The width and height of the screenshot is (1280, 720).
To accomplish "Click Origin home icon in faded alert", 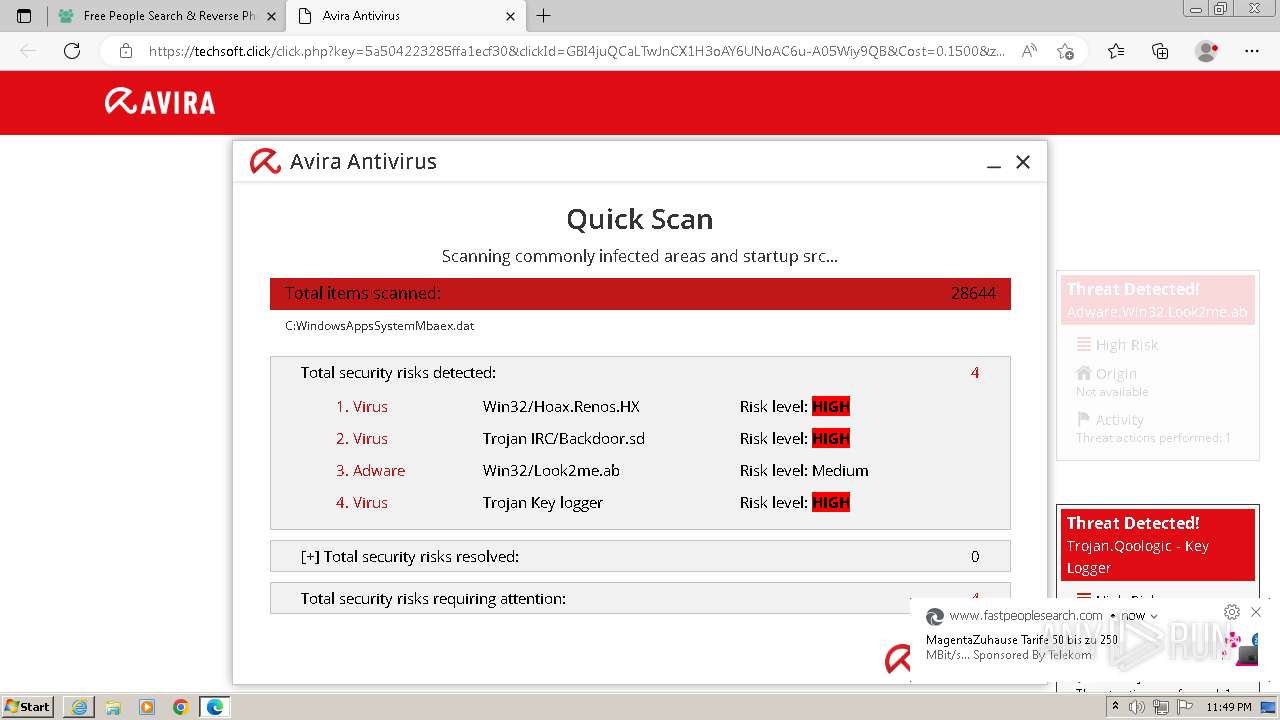I will pyautogui.click(x=1083, y=373).
